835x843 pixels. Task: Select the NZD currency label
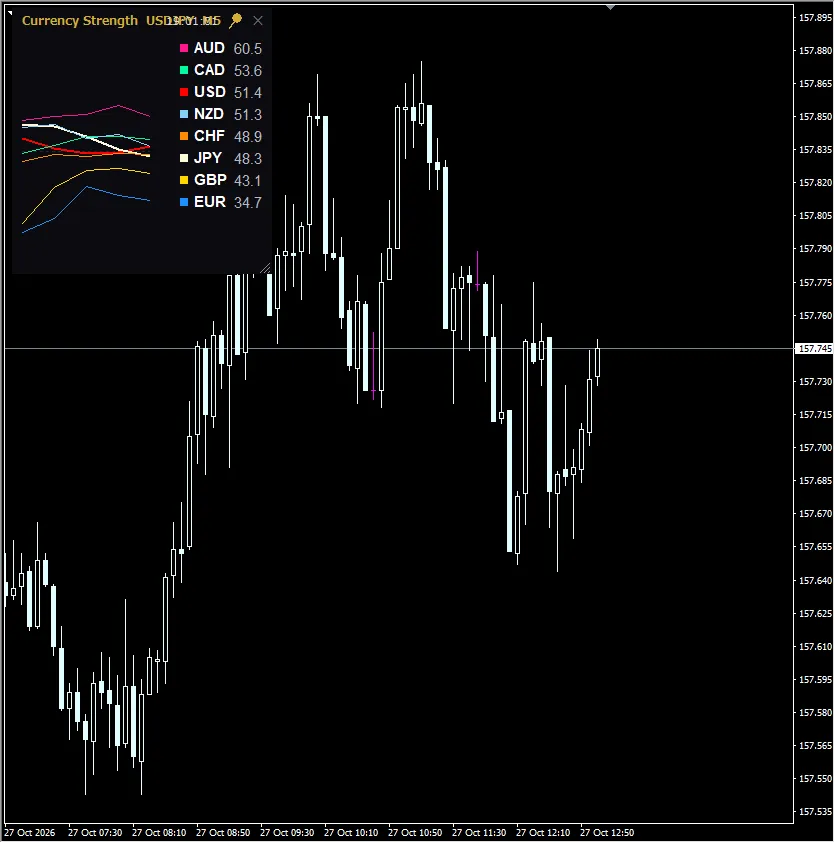[x=209, y=114]
